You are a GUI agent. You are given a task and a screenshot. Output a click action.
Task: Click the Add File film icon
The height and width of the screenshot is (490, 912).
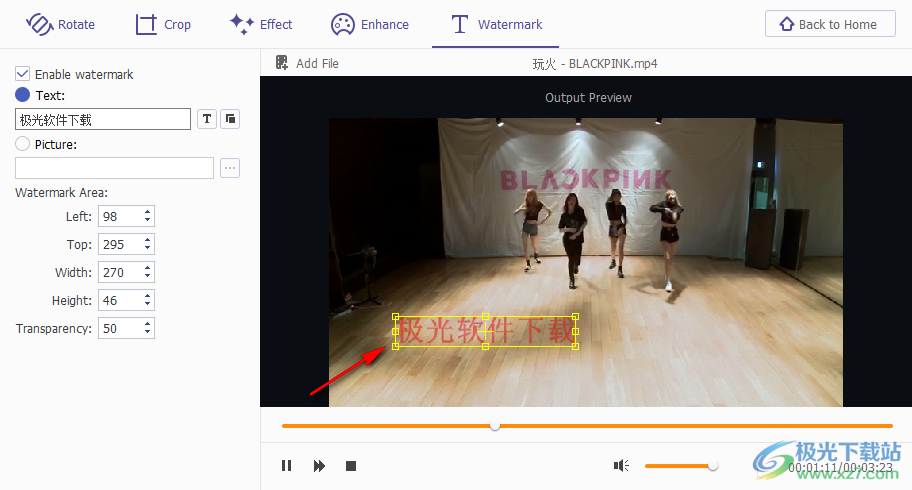click(282, 63)
